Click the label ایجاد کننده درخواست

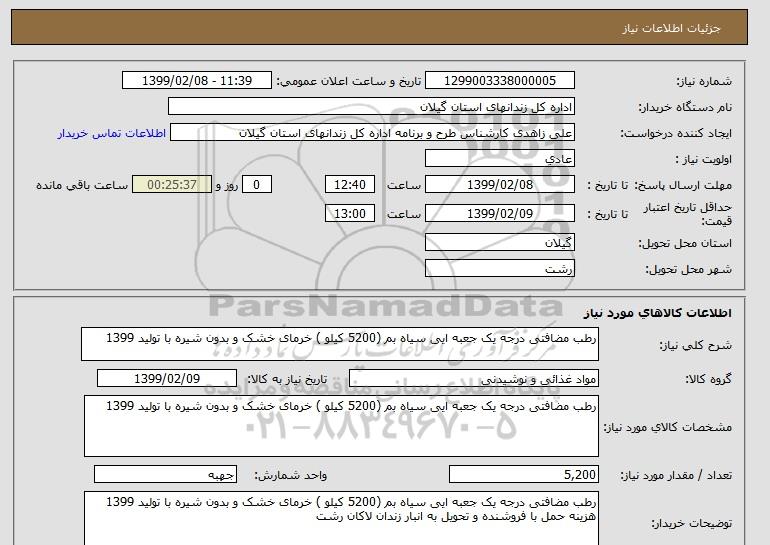[676, 133]
